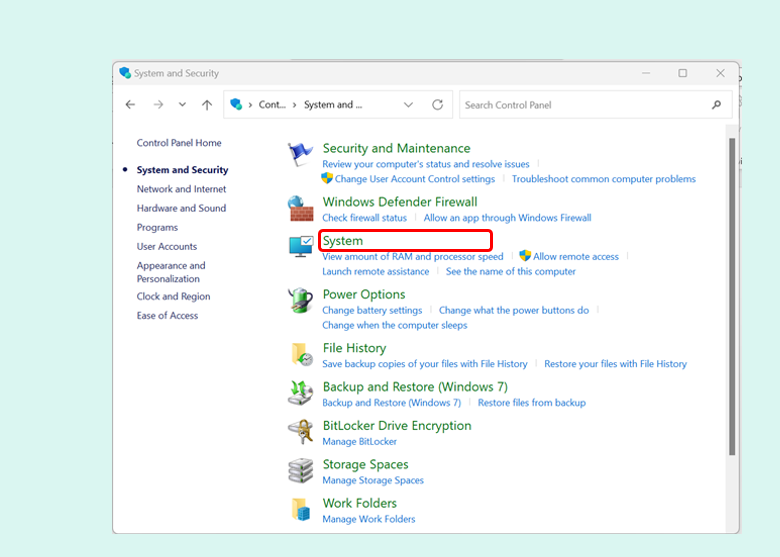Go up one level with up arrow

pos(207,104)
